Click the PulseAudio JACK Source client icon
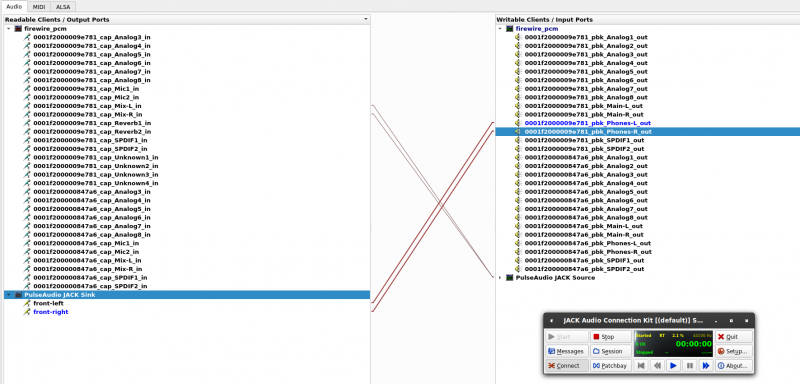800x384 pixels. tap(510, 277)
